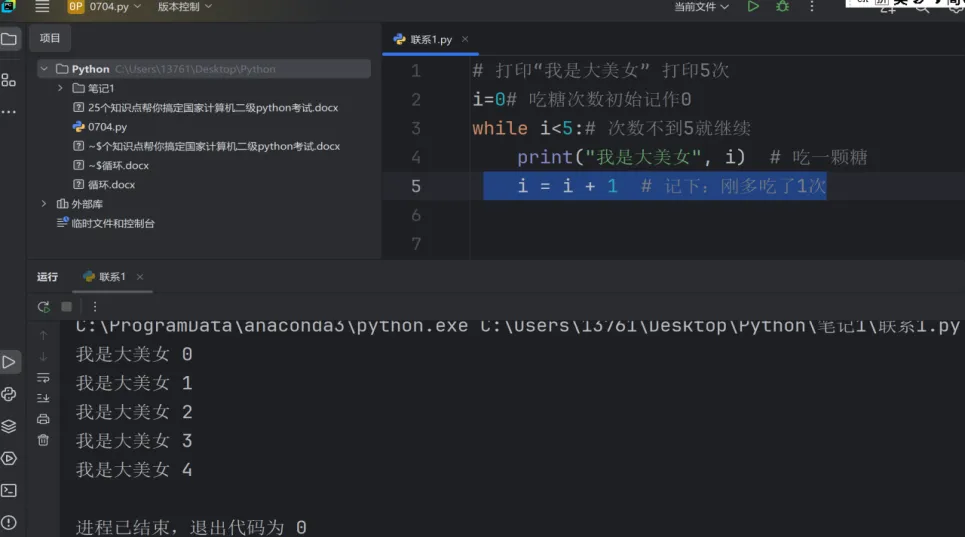Select the ~$个知识点 docx file
966x537 pixels.
coord(207,147)
